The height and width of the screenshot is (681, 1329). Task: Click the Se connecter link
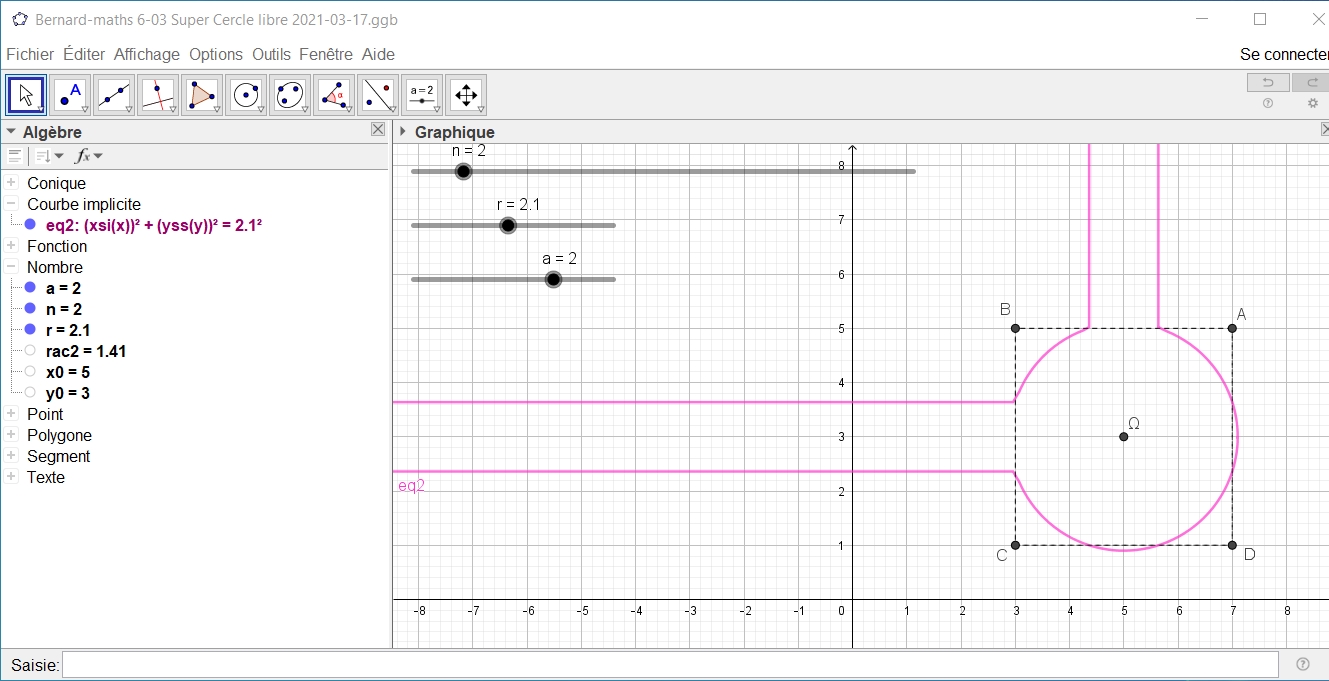1283,54
